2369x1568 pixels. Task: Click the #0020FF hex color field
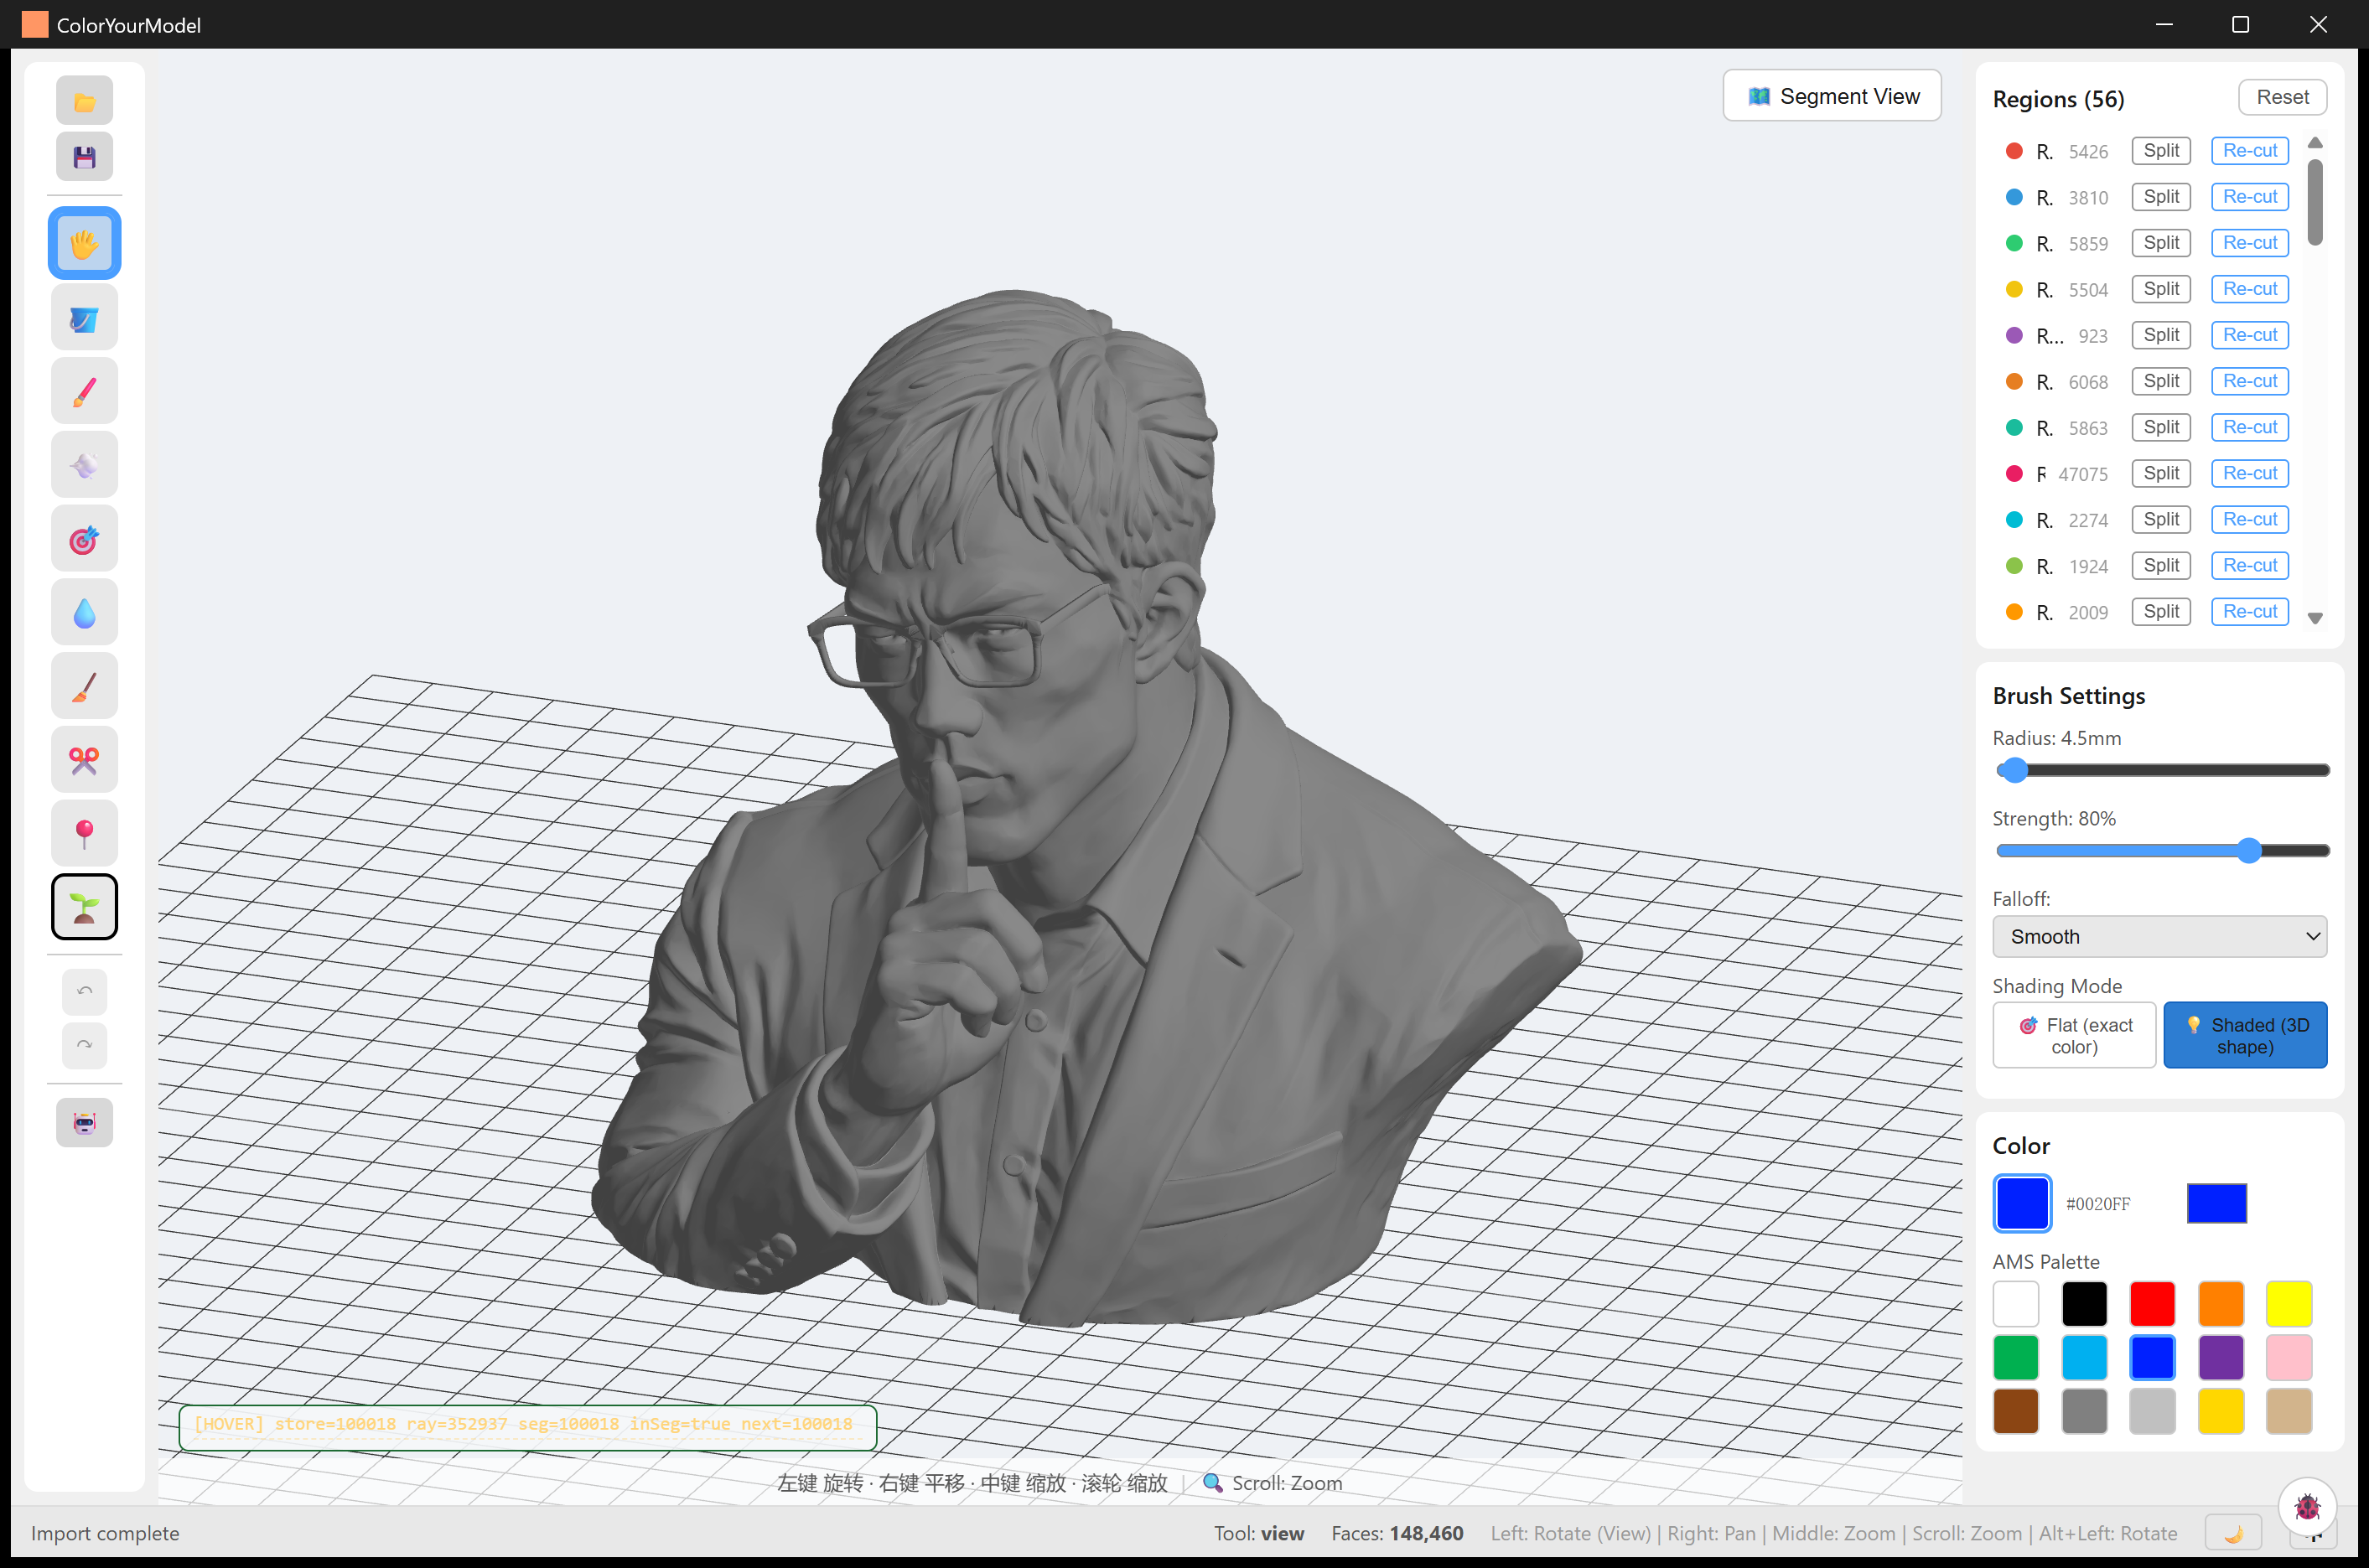coord(2097,1204)
